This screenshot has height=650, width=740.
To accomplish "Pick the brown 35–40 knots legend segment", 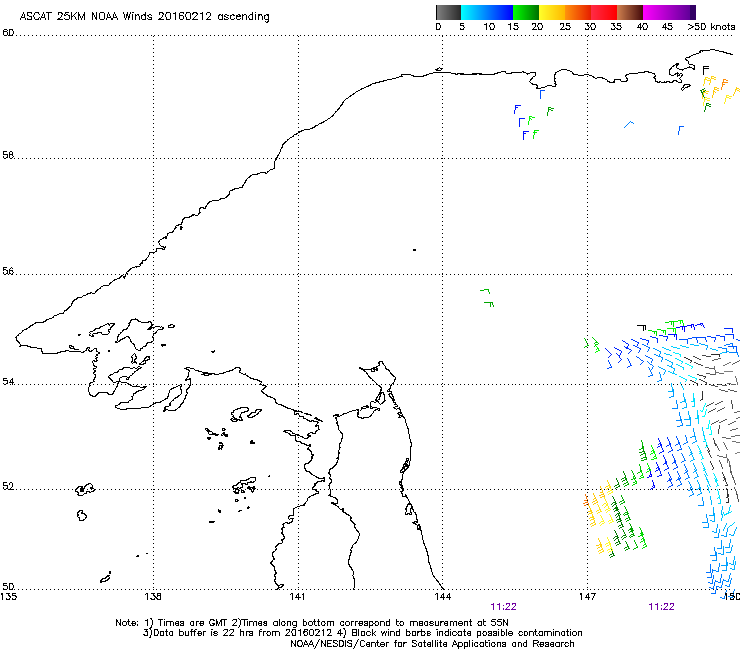I will point(630,12).
